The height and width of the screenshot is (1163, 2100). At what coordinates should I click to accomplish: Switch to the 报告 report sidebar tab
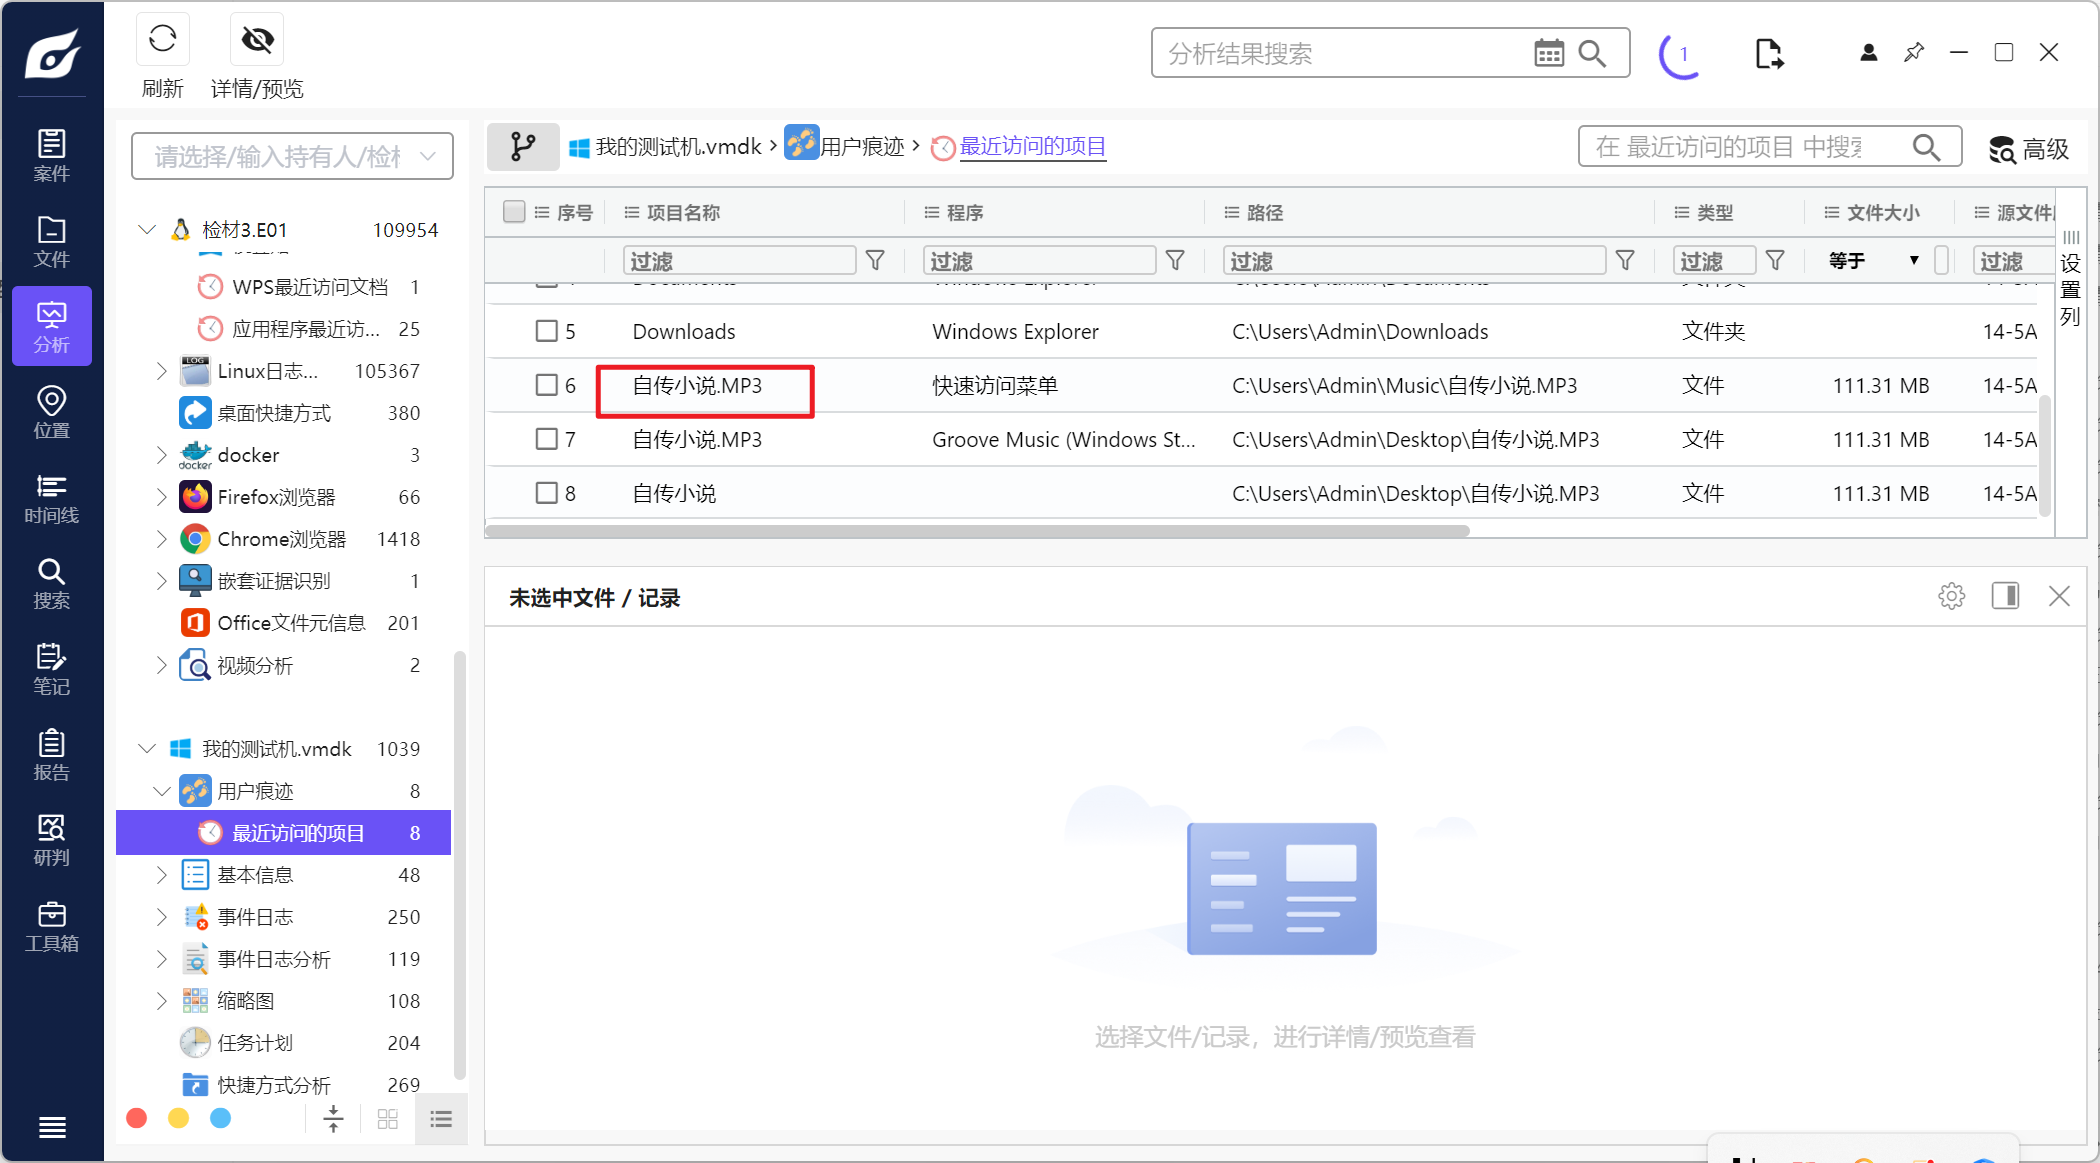51,755
